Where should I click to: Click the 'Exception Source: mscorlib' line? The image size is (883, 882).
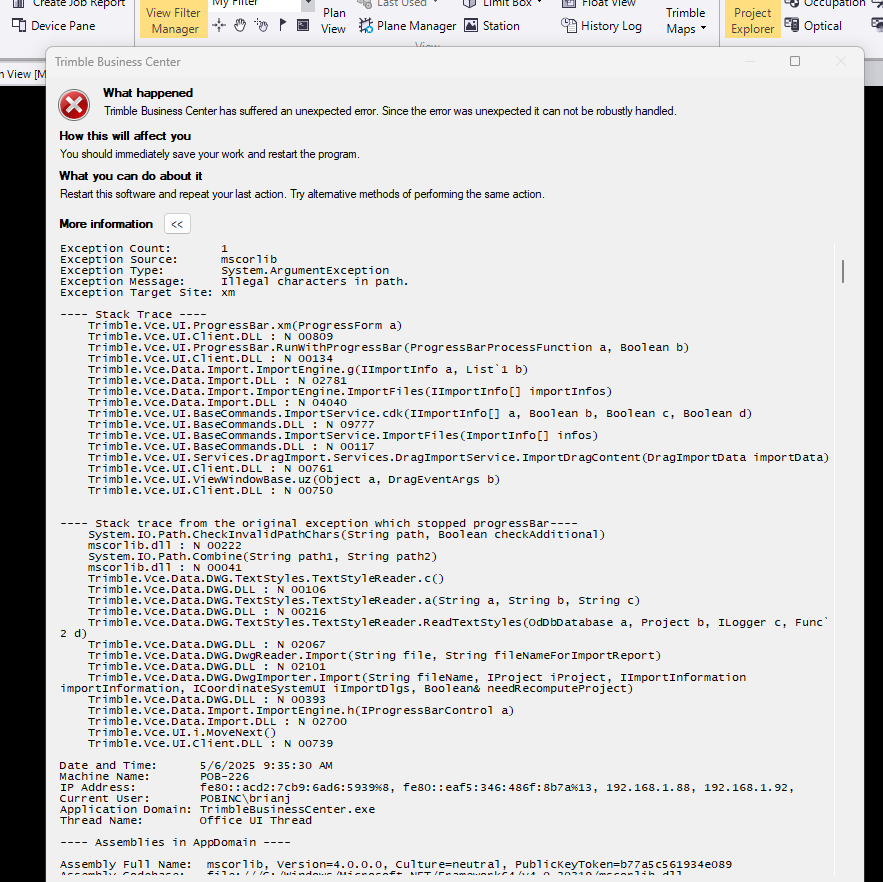pyautogui.click(x=168, y=260)
